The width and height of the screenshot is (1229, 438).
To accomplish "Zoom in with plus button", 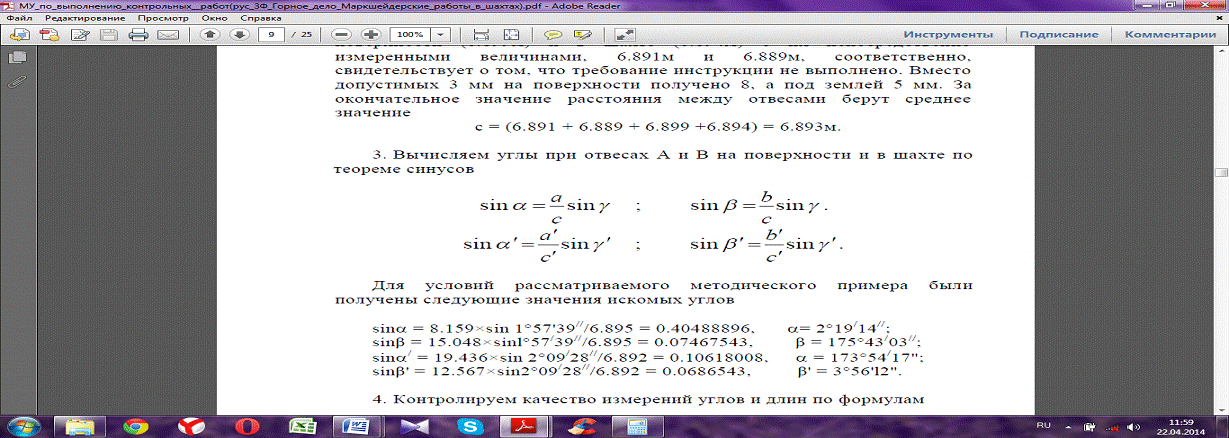I will [369, 34].
